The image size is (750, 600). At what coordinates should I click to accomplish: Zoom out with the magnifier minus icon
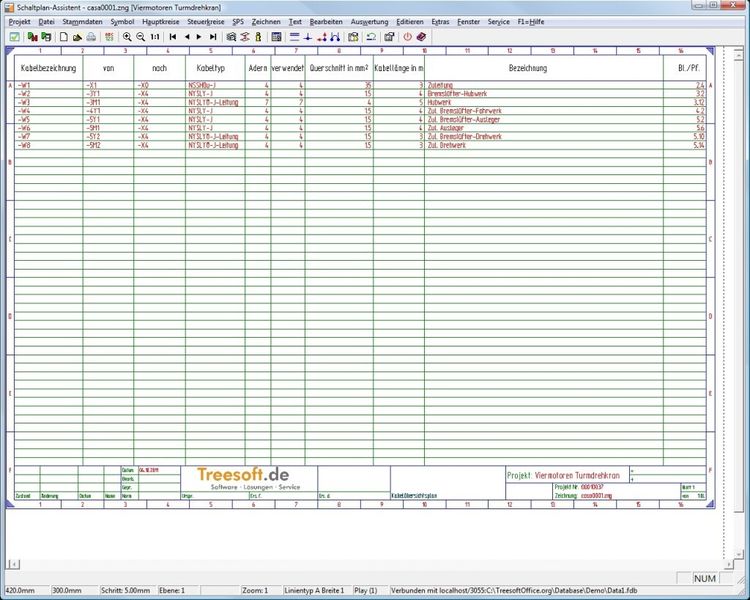pos(141,36)
